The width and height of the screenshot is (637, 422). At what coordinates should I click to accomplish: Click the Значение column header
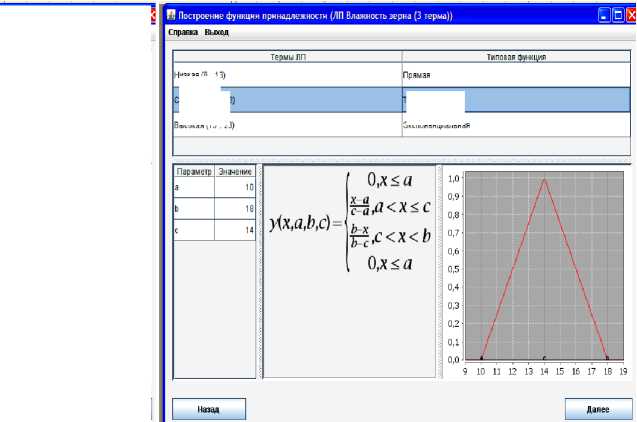[x=235, y=171]
